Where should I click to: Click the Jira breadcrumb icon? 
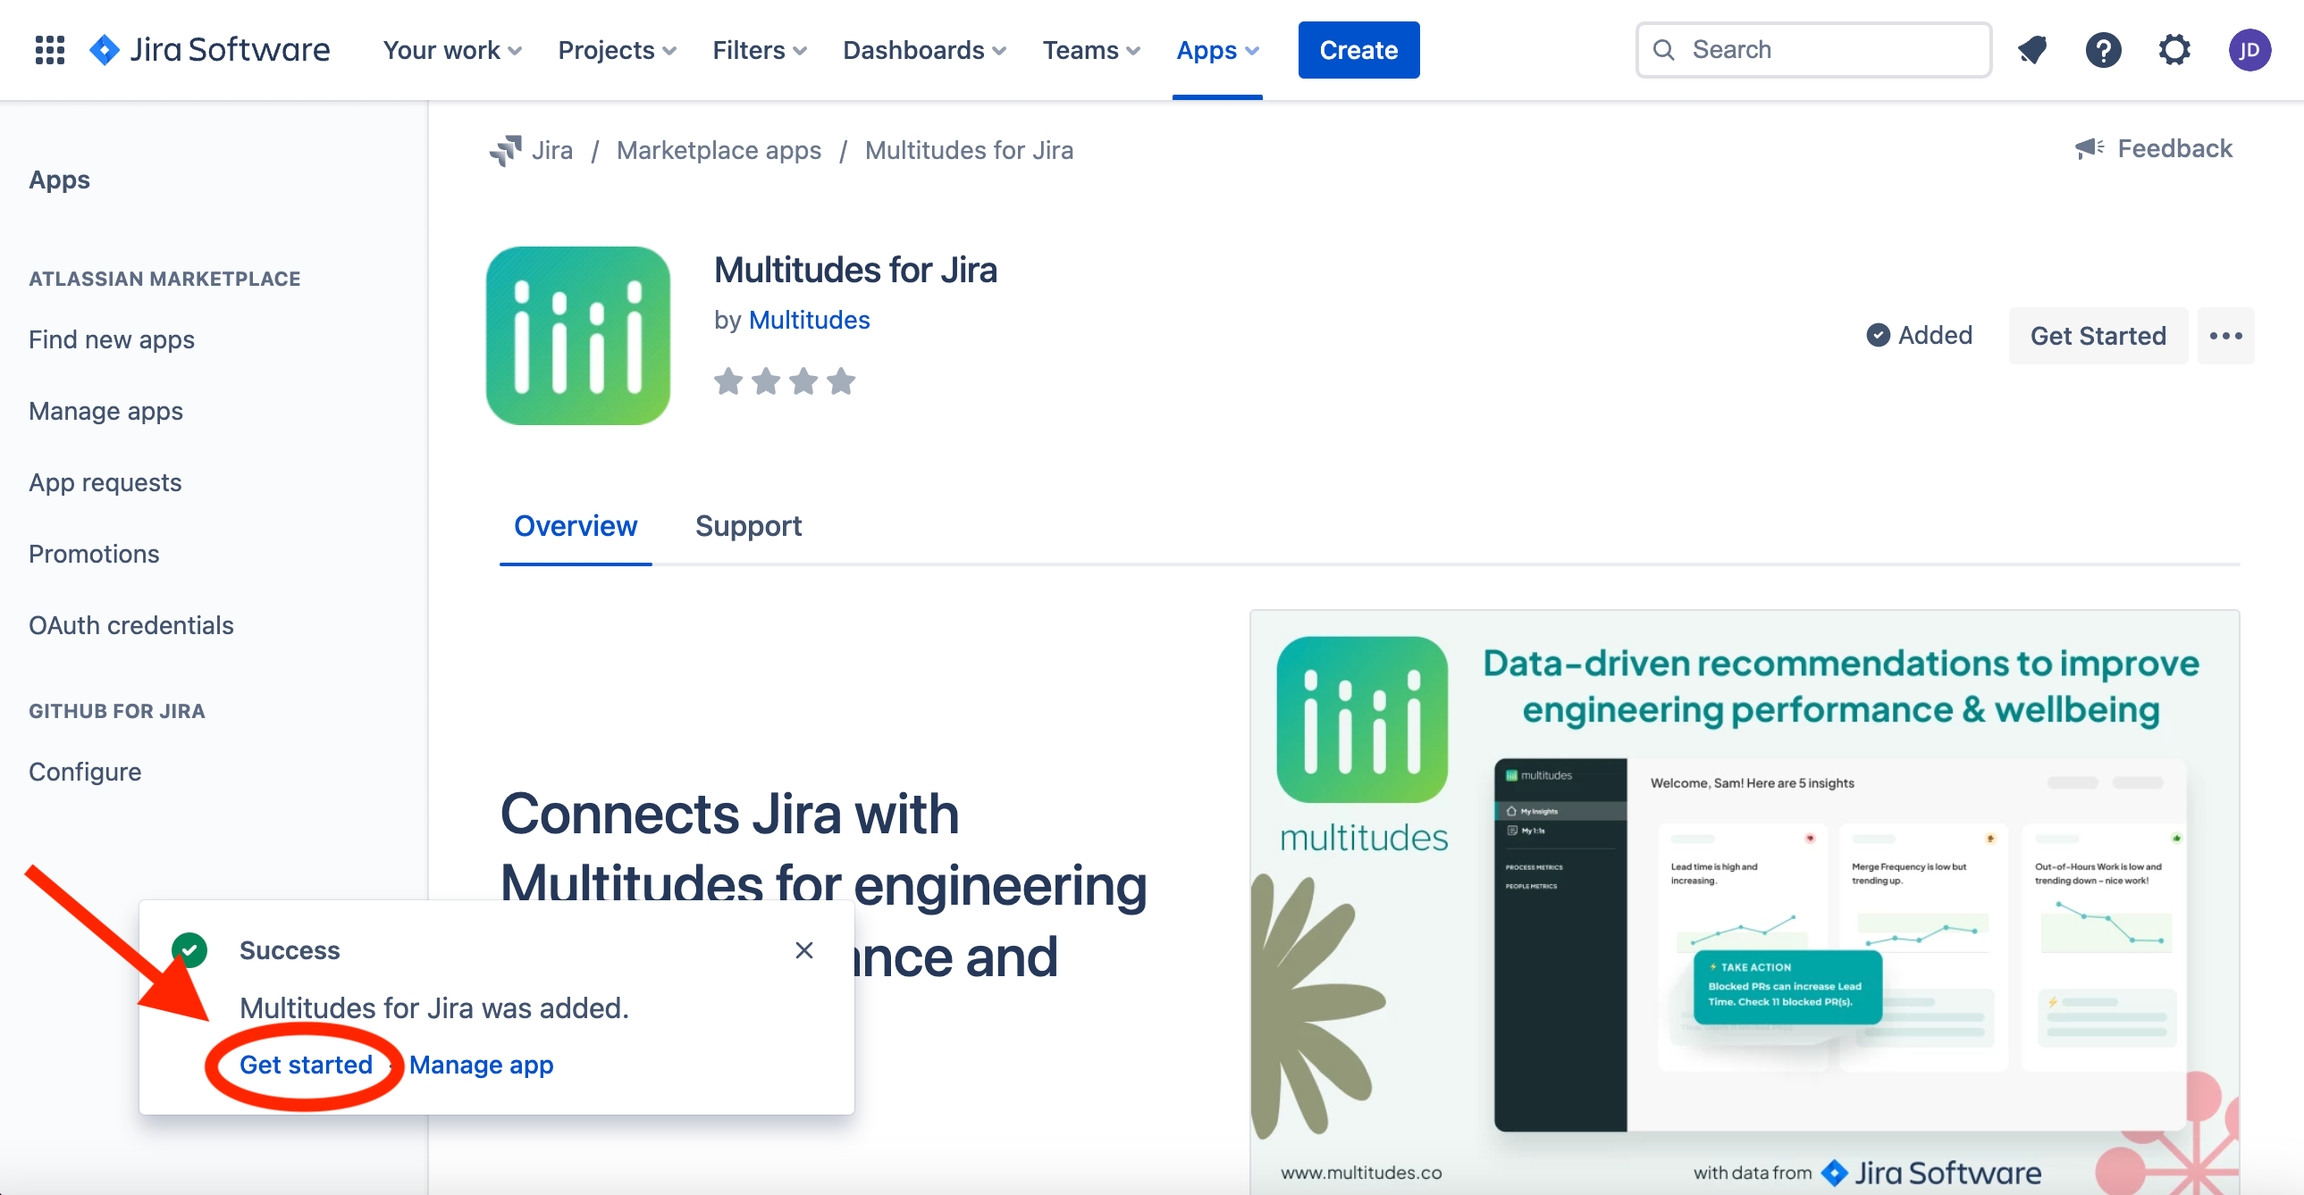point(506,150)
